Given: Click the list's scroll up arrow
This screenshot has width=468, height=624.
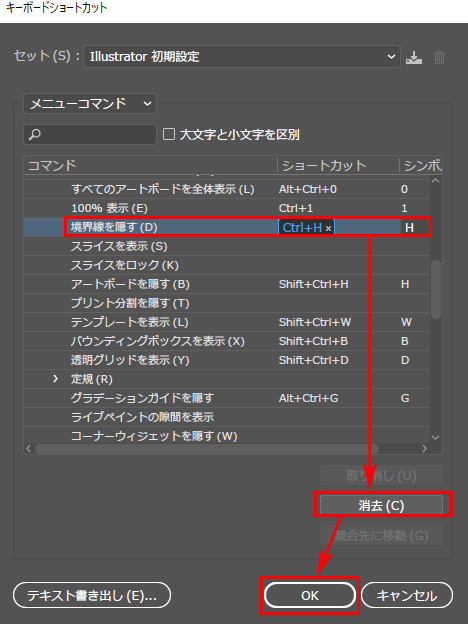Looking at the screenshot, I should point(435,181).
